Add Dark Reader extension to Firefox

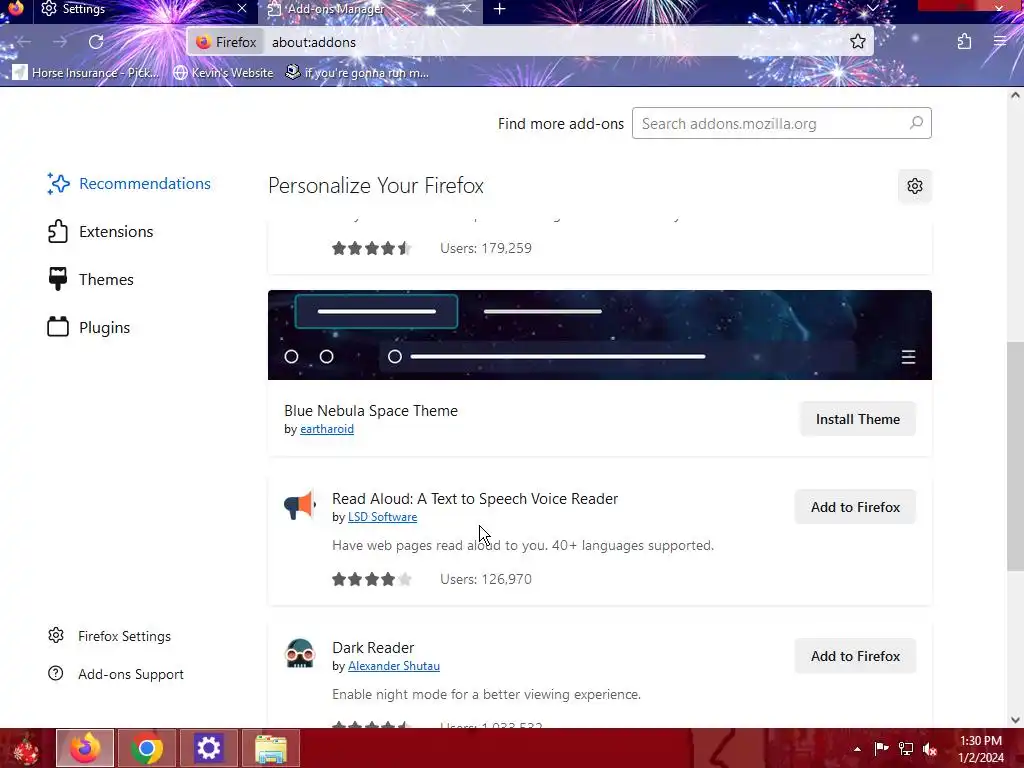click(x=855, y=656)
